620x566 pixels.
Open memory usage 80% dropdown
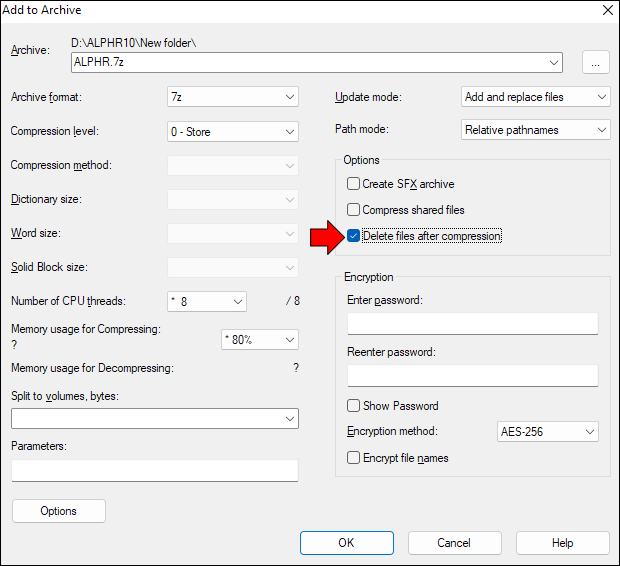click(260, 340)
